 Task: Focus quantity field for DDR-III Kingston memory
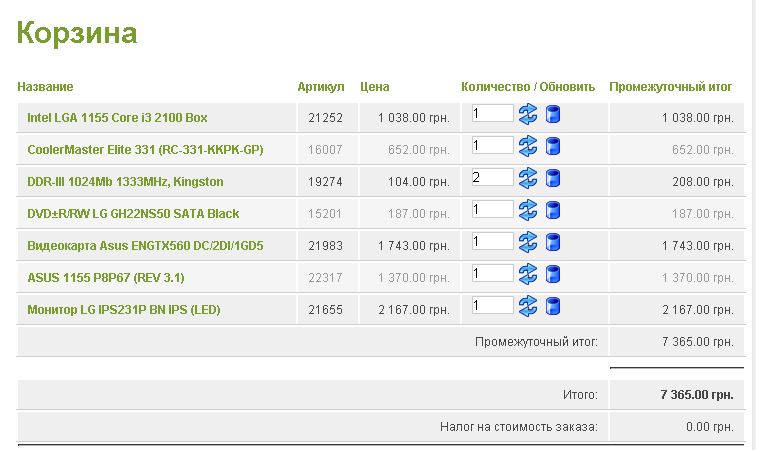[x=493, y=177]
